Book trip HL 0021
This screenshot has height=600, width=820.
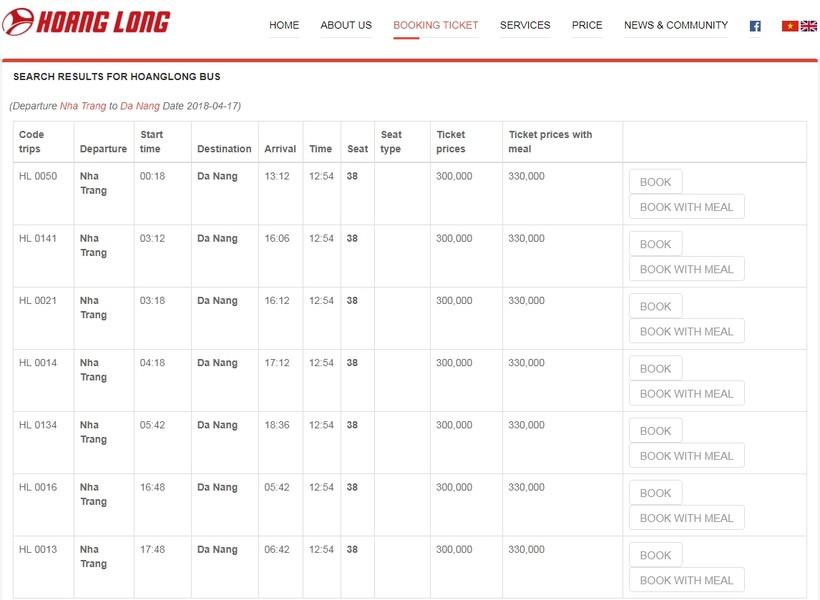(655, 306)
